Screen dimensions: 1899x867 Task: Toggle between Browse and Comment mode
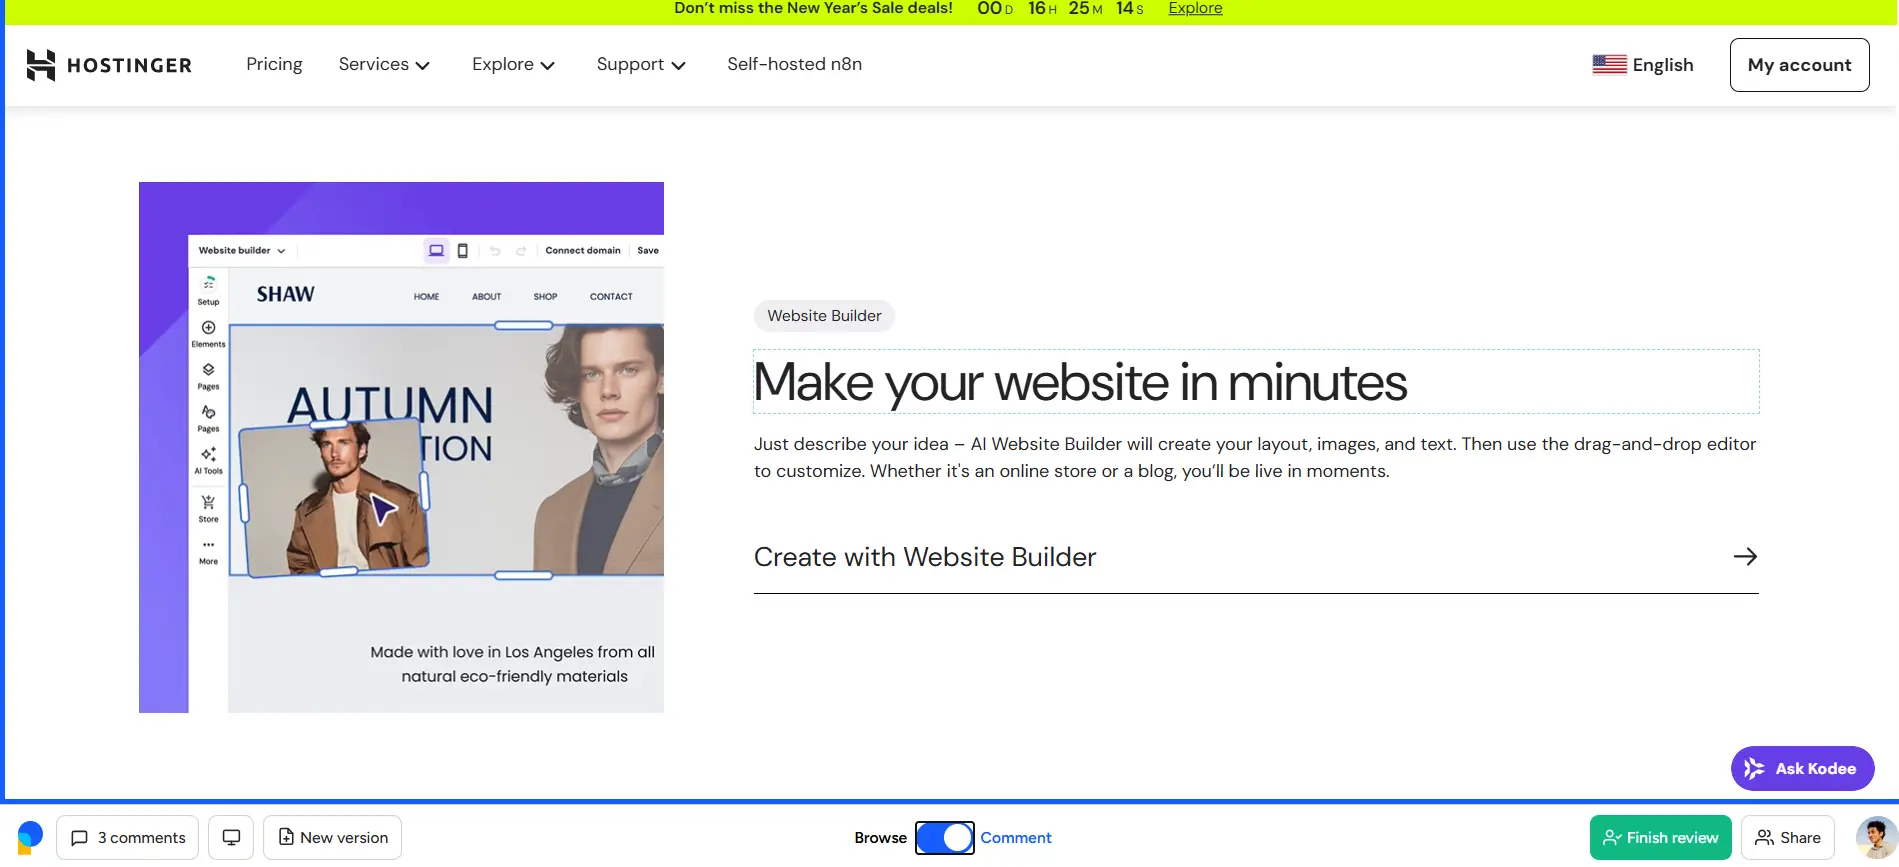(x=945, y=838)
